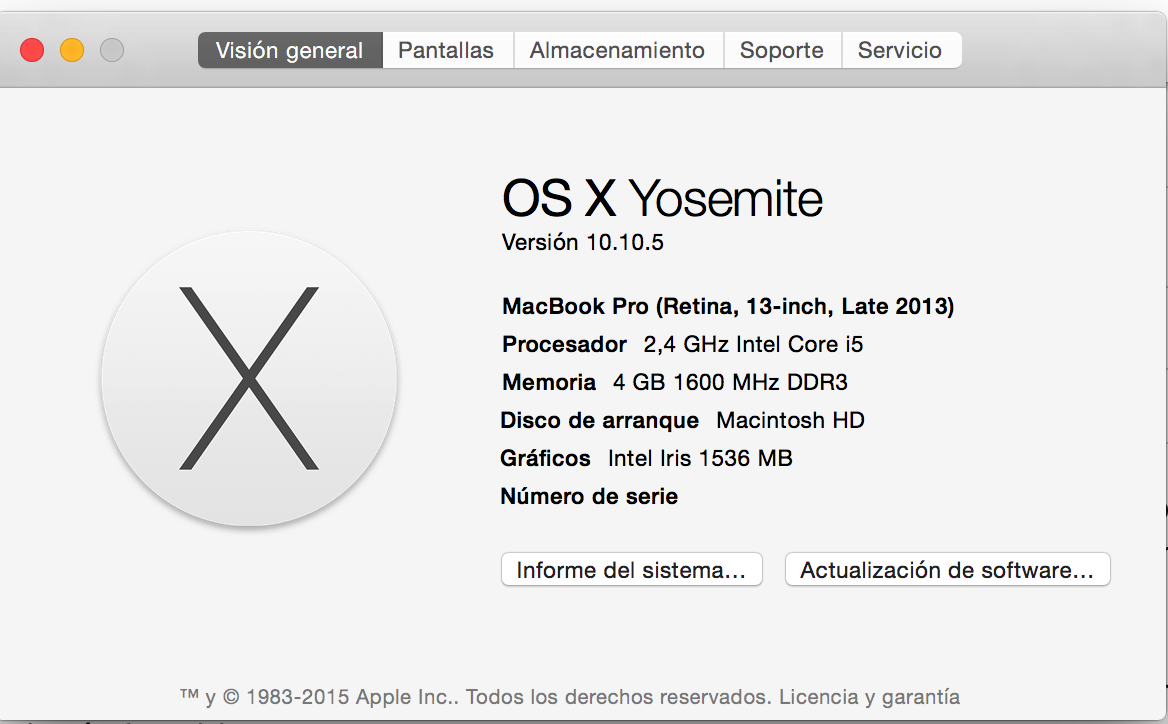Select the MacBook Pro model line

coord(728,306)
